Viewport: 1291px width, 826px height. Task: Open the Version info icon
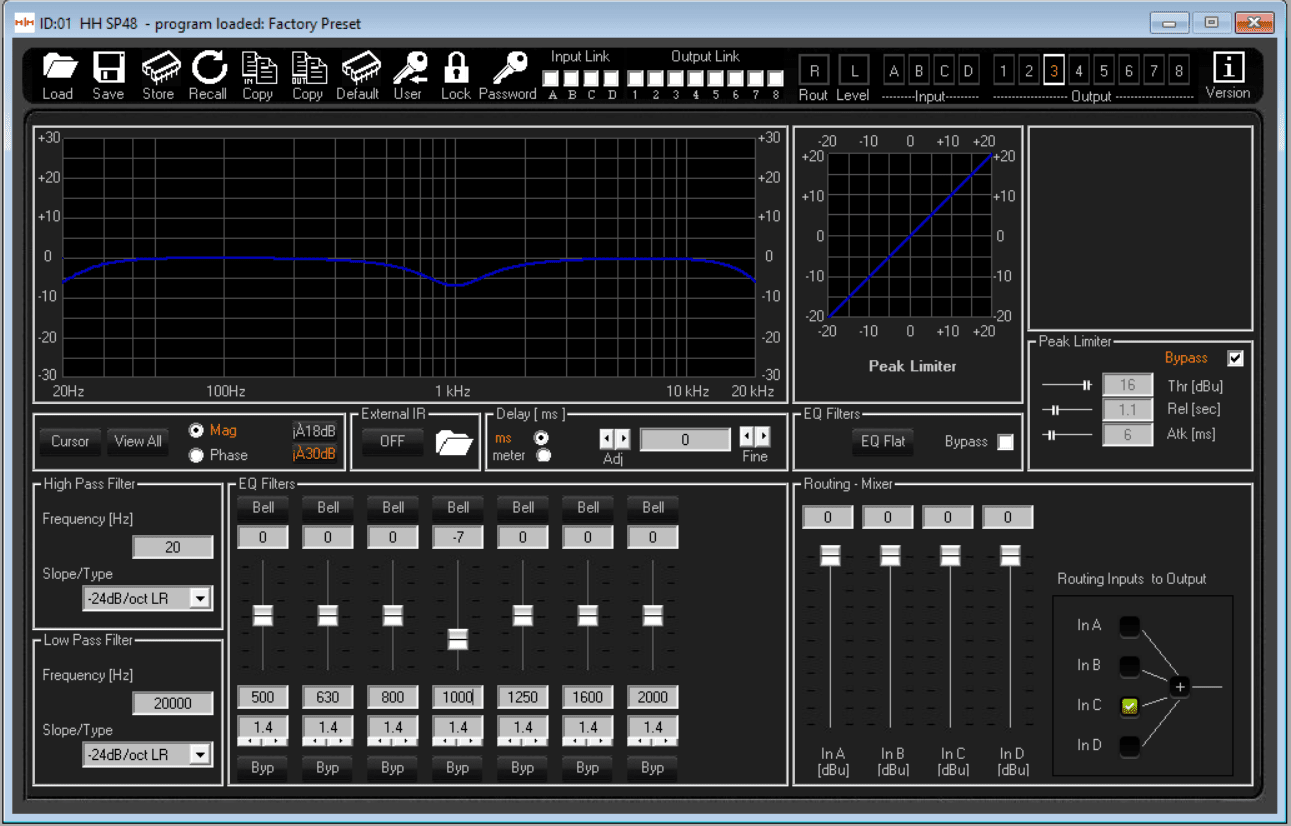(1228, 68)
